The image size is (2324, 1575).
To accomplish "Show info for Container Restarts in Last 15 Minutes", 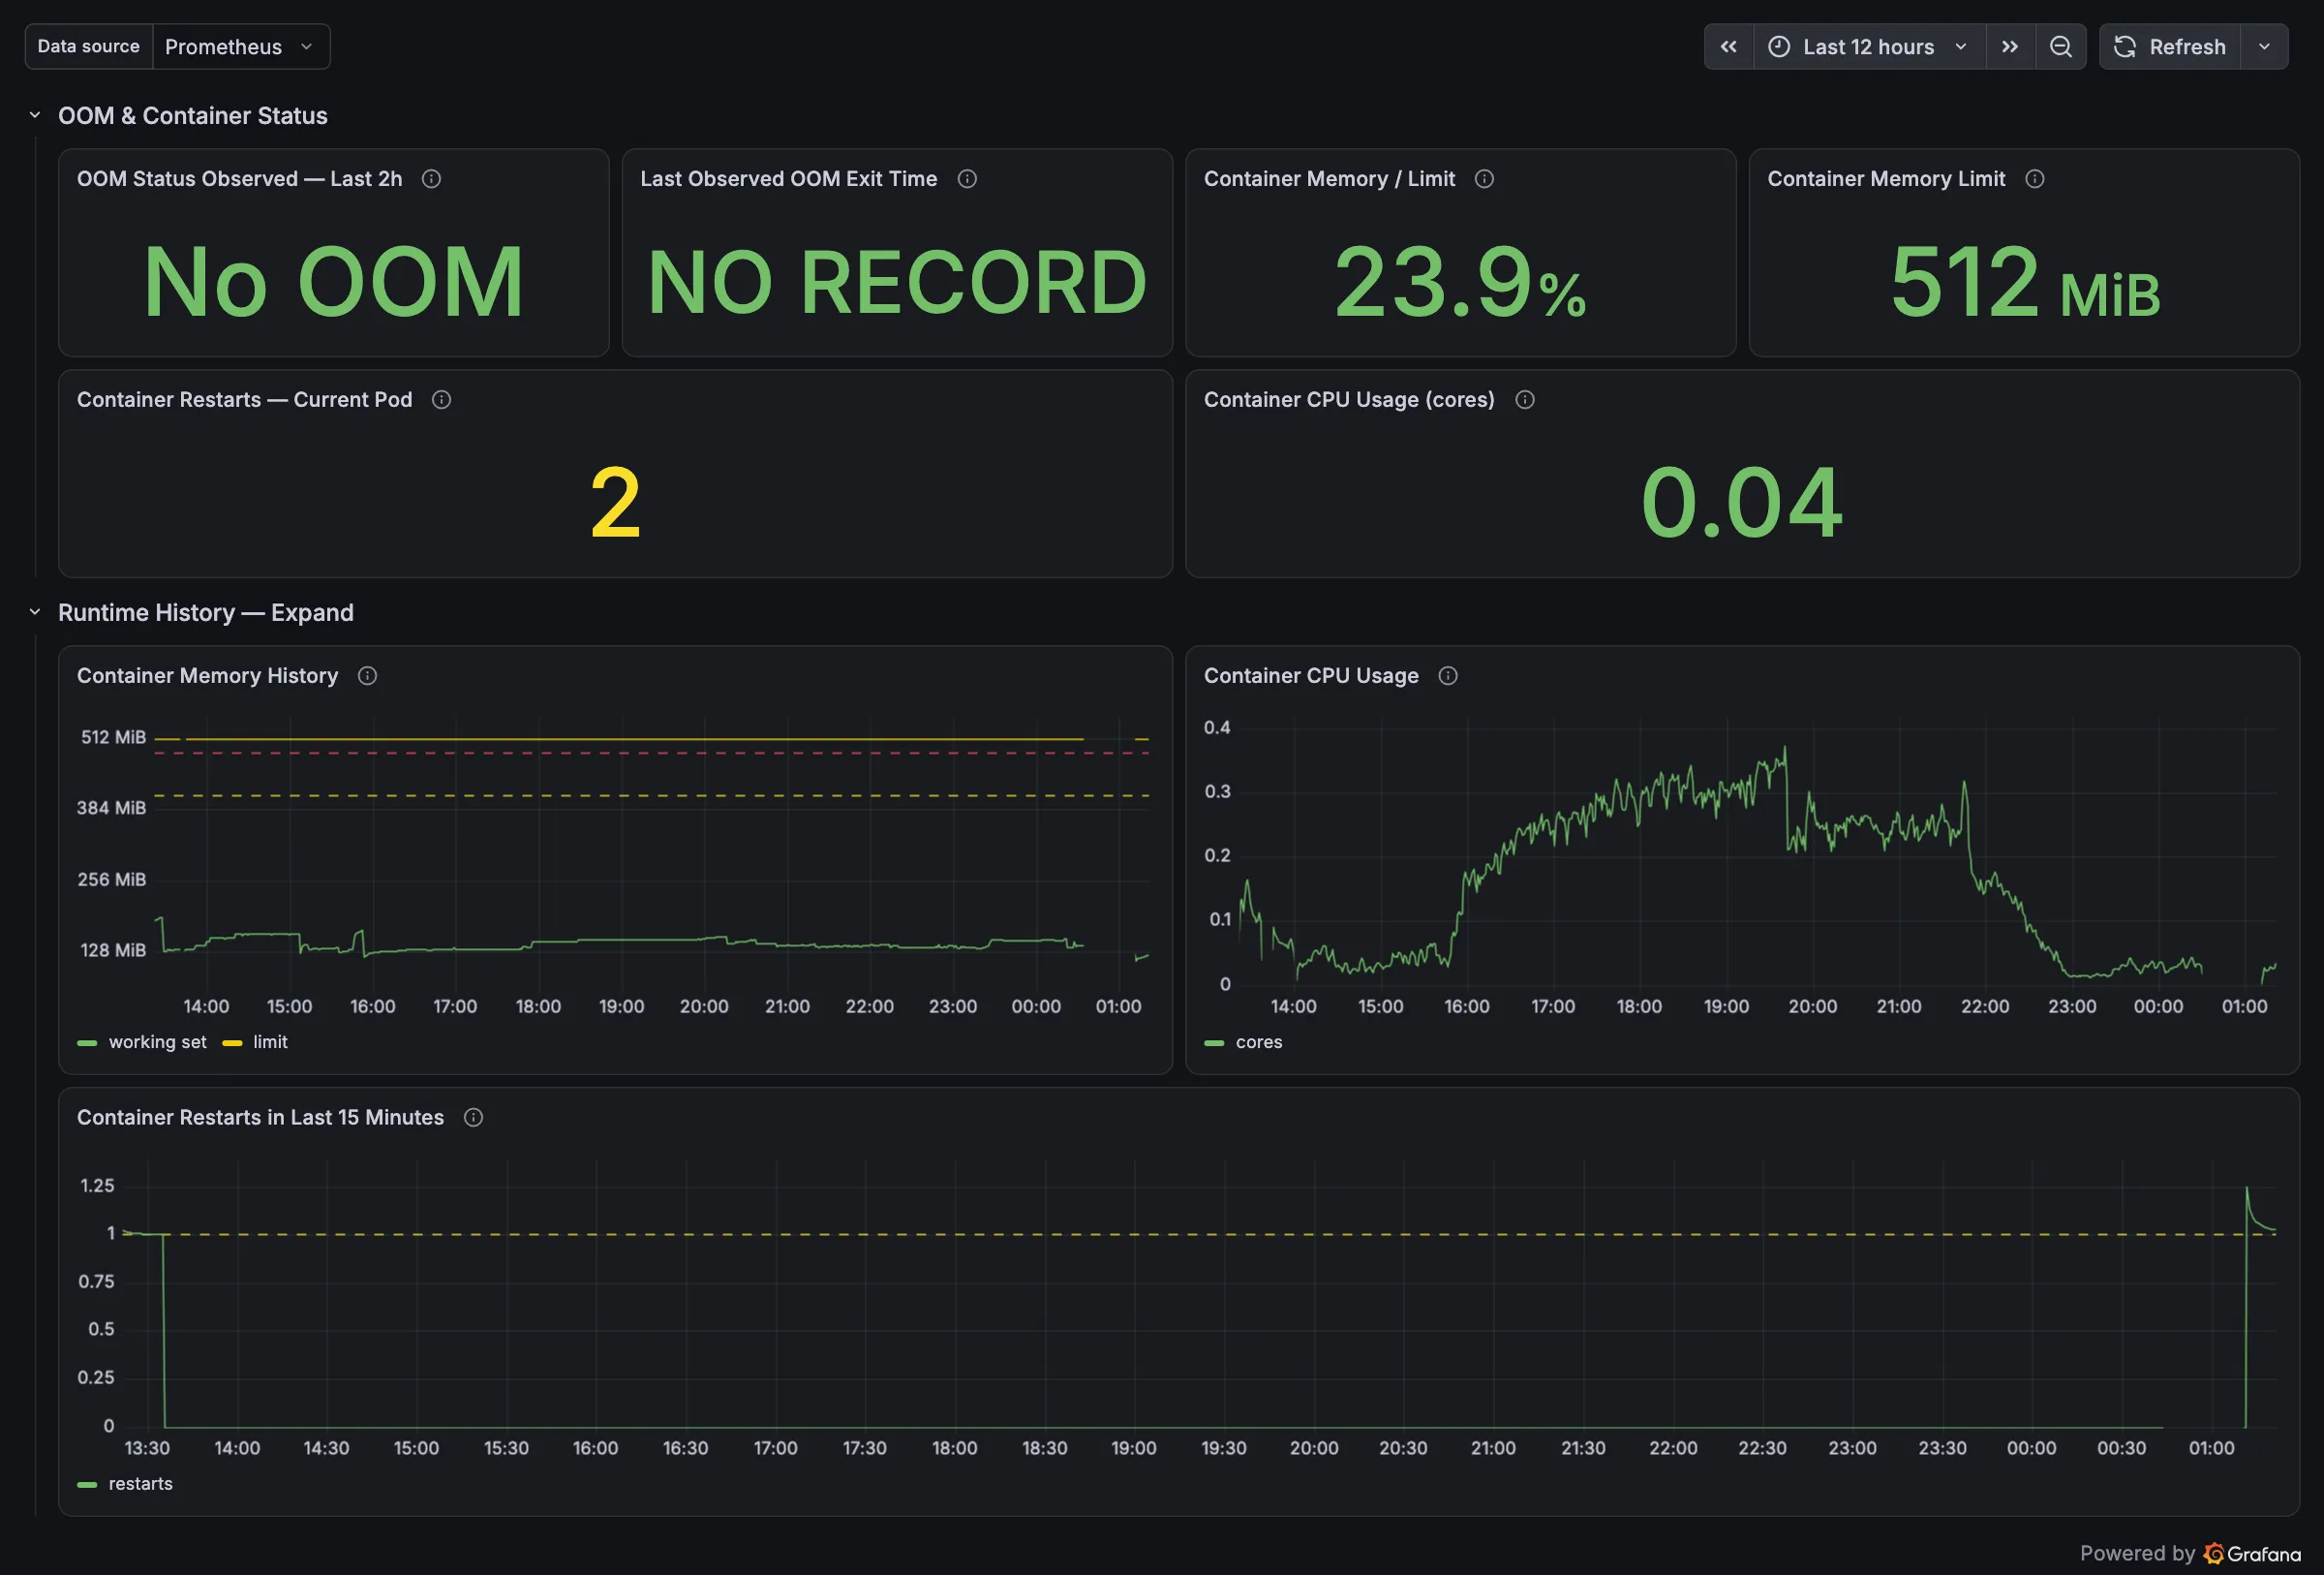I will click(x=473, y=1118).
